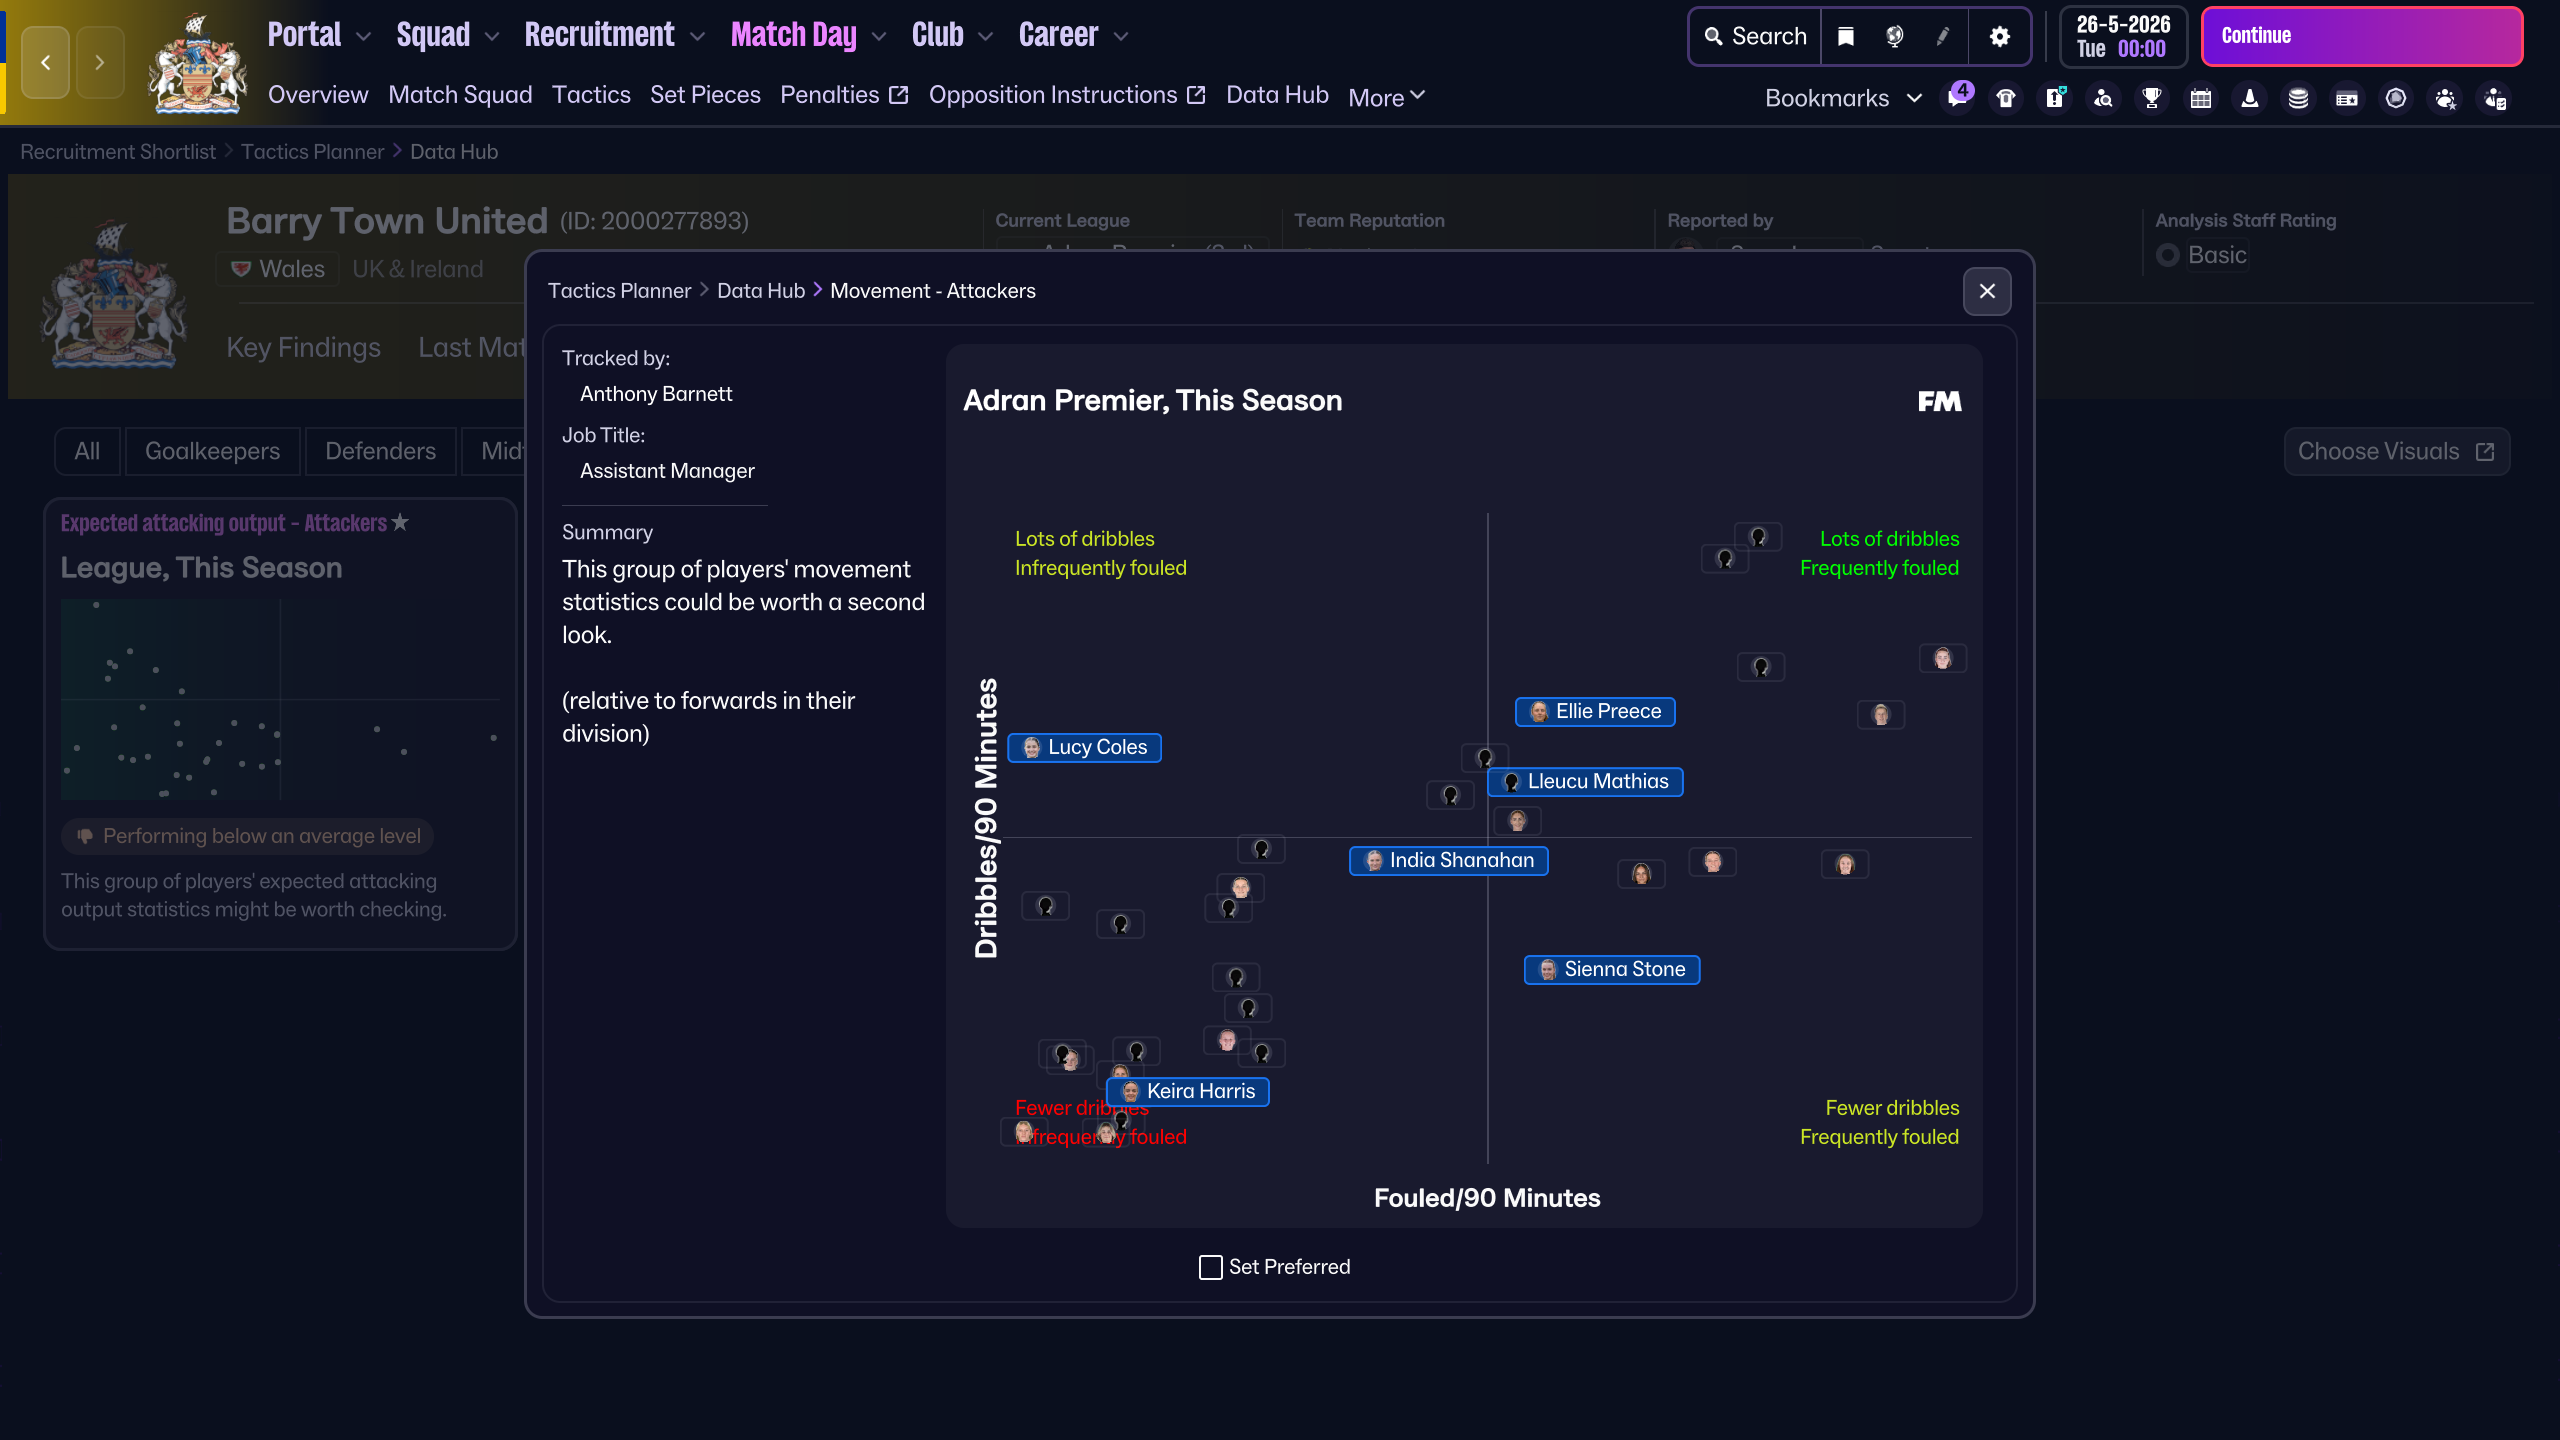Select the Basic analysis rating radio
The height and width of the screenshot is (1440, 2560).
pyautogui.click(x=2167, y=255)
